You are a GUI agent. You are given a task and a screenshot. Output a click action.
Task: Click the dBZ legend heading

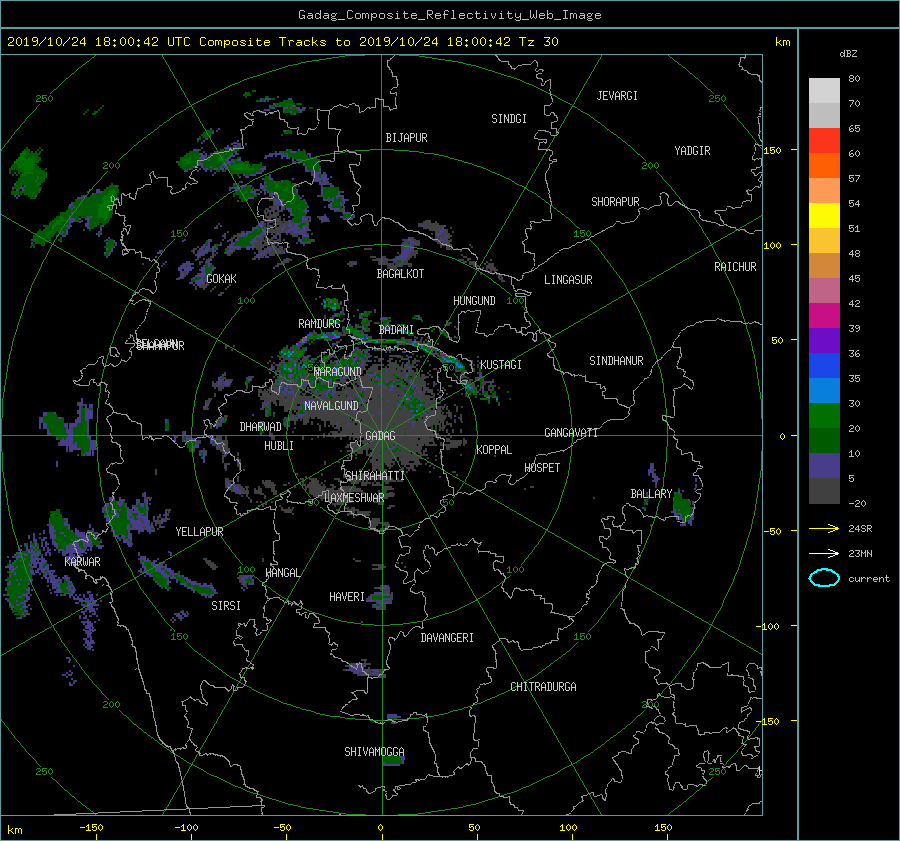pos(848,54)
